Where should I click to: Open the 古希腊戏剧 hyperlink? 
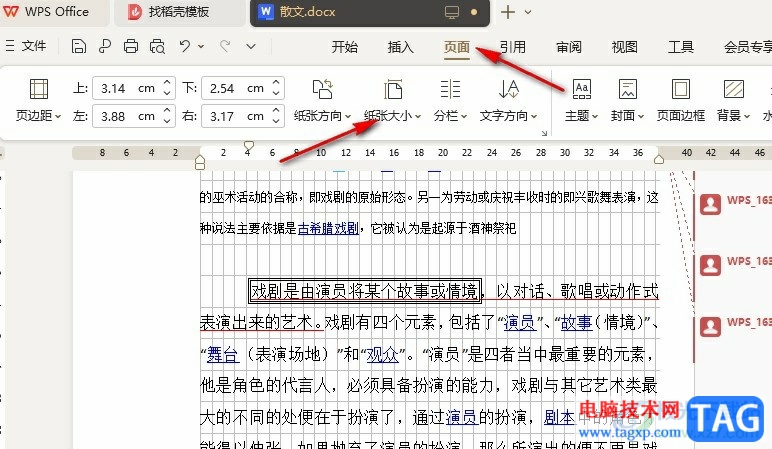tap(328, 228)
